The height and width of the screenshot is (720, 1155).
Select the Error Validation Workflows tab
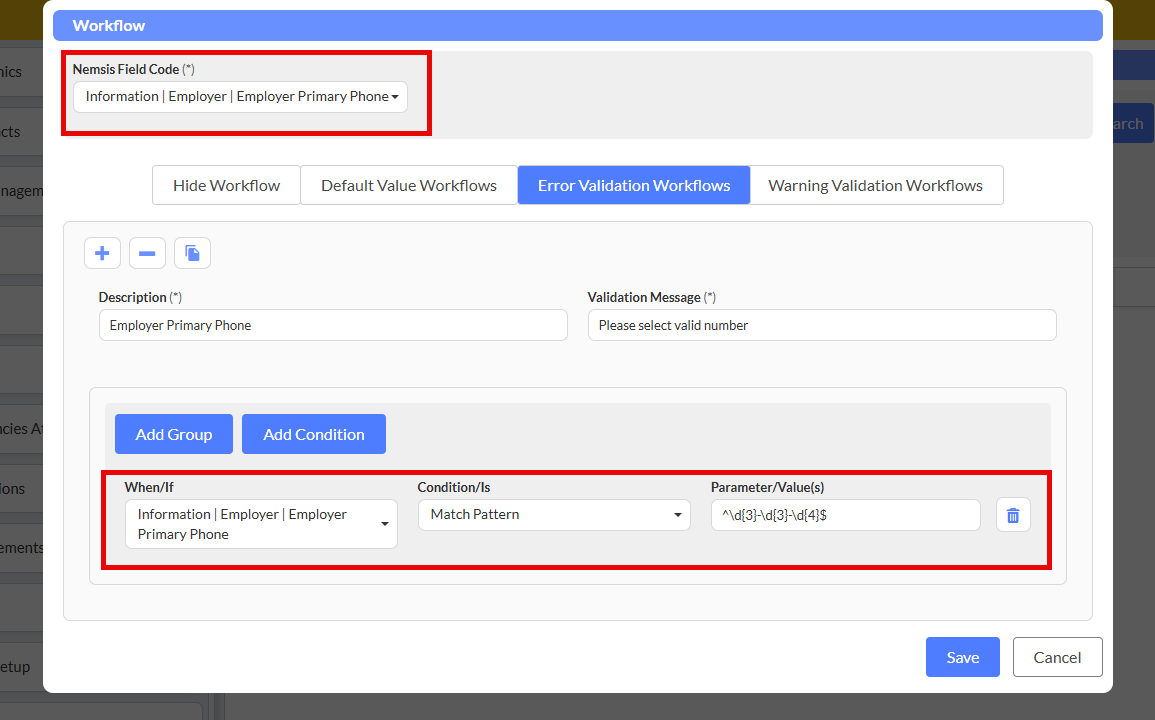(x=634, y=185)
